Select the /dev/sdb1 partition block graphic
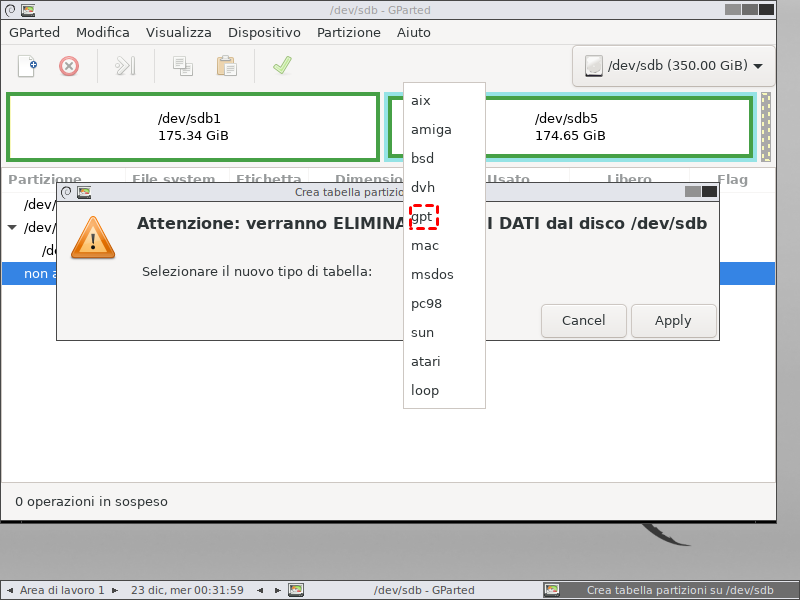 [193, 127]
